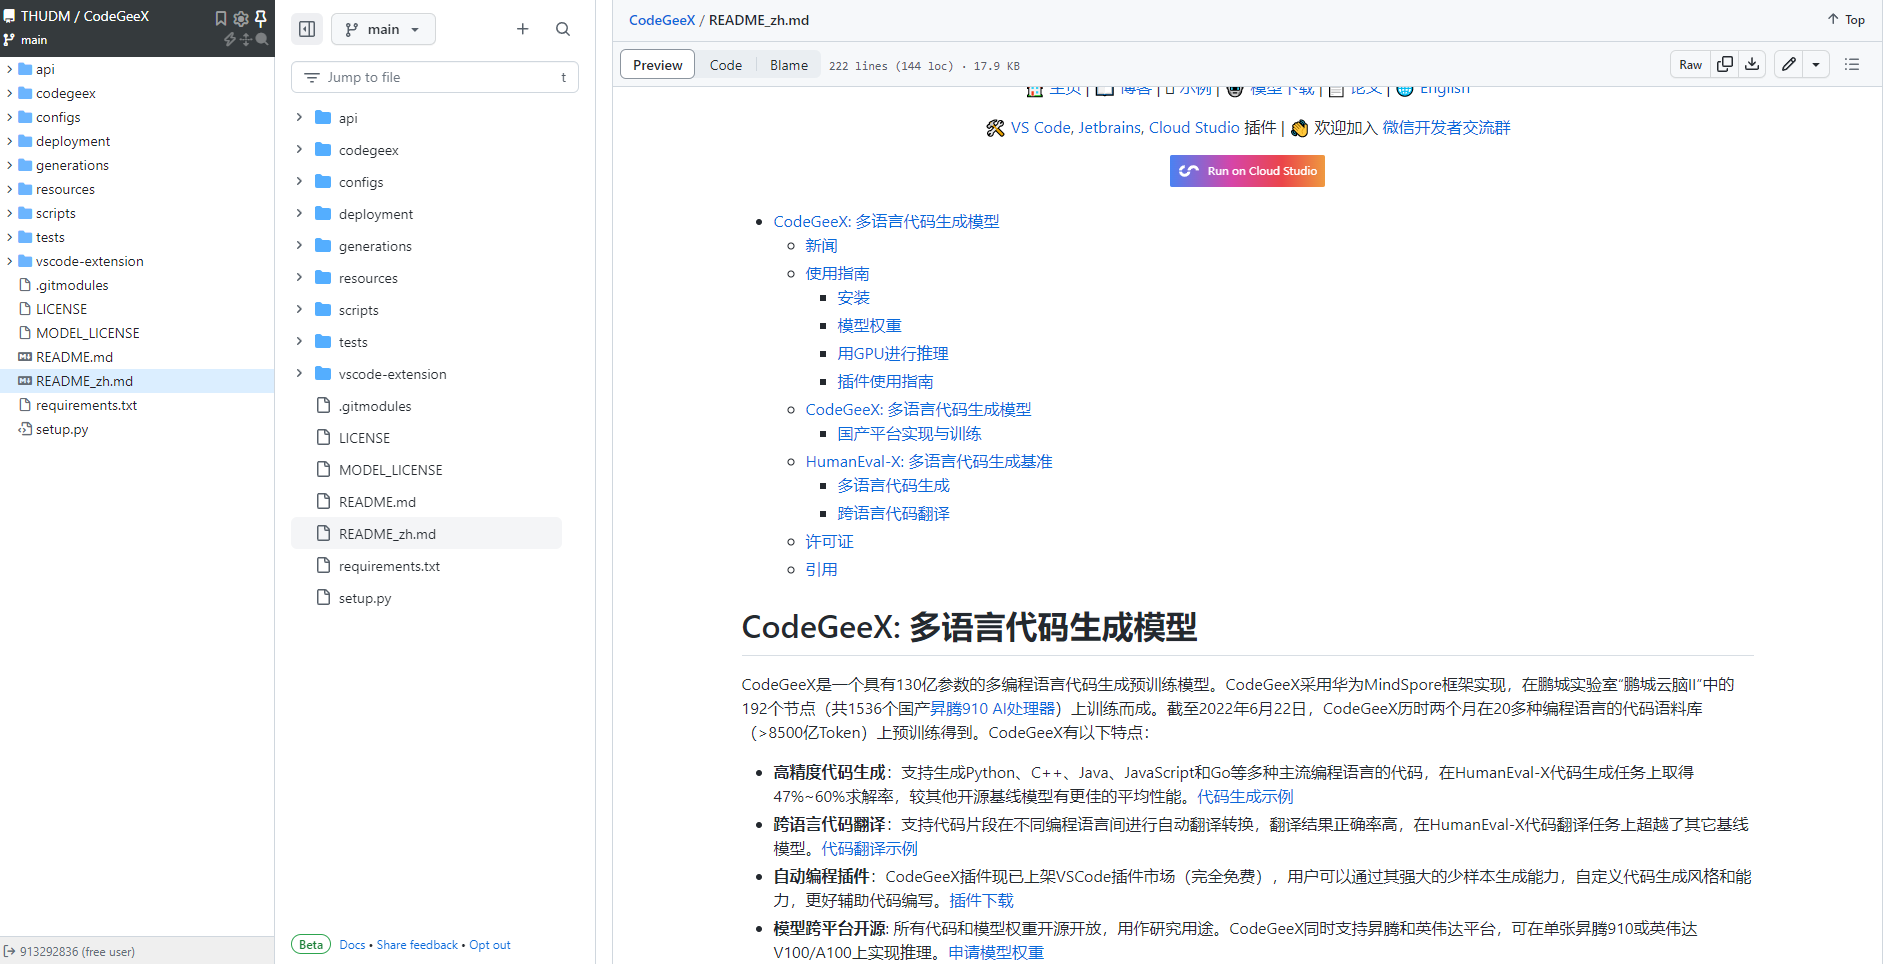Click resources folder icon in GitHub tree
This screenshot has height=964, width=1895.
point(323,277)
